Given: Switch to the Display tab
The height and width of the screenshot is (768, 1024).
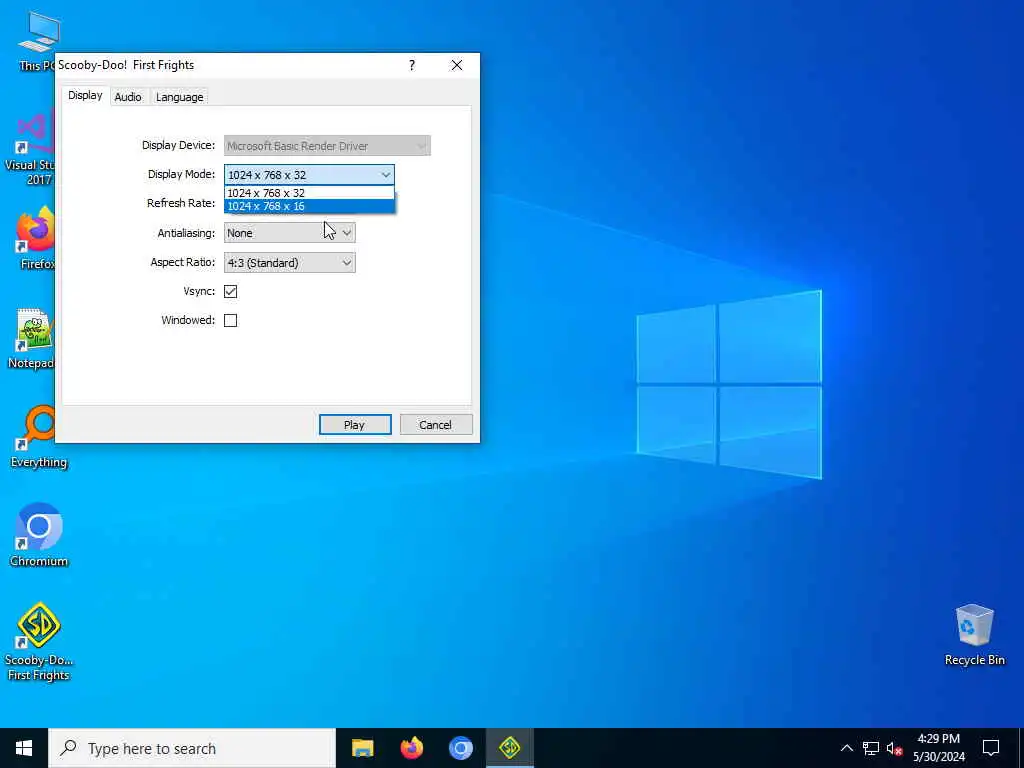Looking at the screenshot, I should 86,95.
